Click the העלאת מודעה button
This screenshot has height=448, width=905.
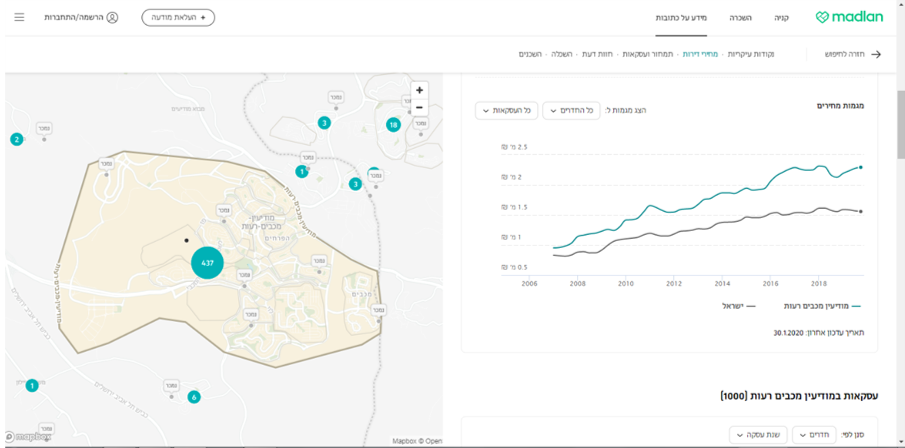[x=178, y=17]
